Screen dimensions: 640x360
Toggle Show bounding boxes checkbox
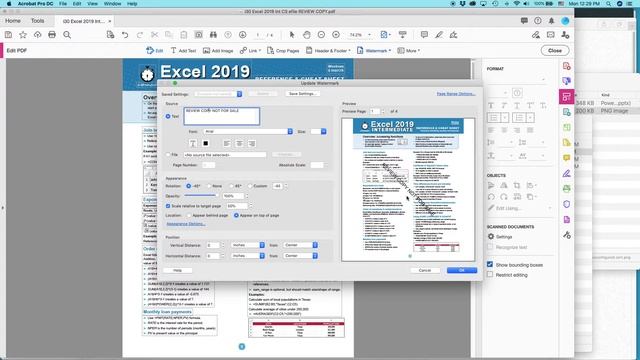490,264
